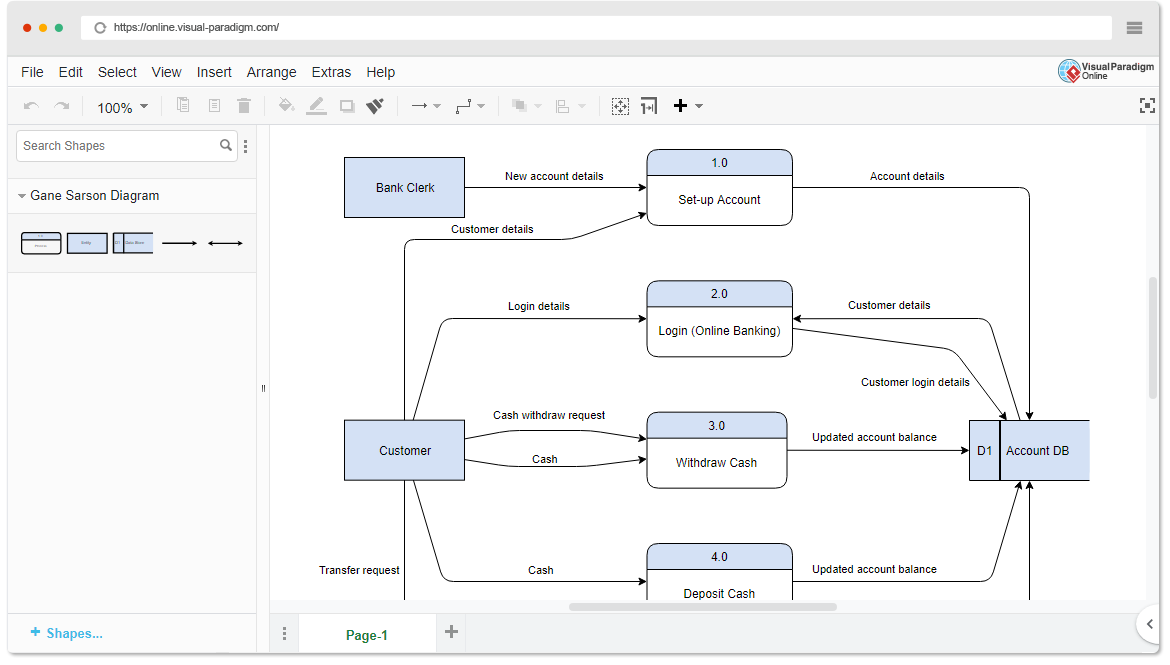Add a new page with the plus button
Image resolution: width=1170 pixels, height=665 pixels.
coord(450,632)
